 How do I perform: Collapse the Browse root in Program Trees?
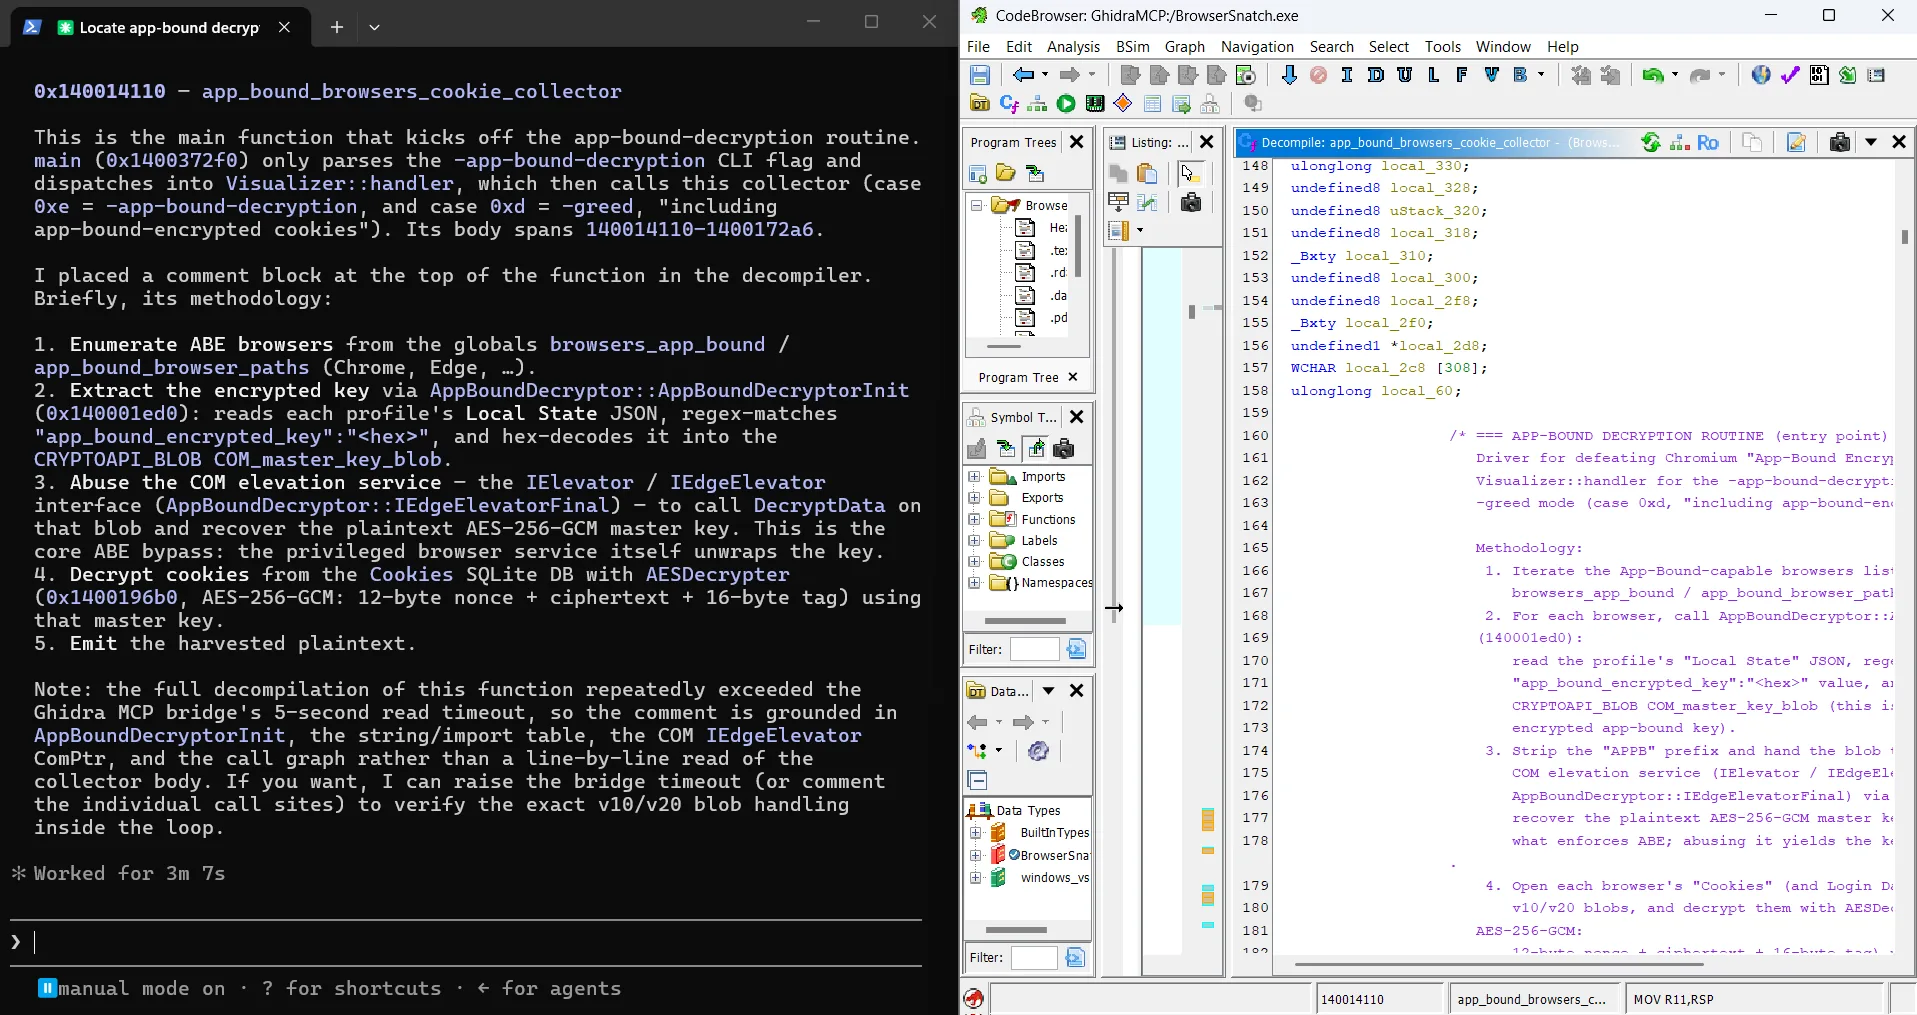[x=977, y=205]
